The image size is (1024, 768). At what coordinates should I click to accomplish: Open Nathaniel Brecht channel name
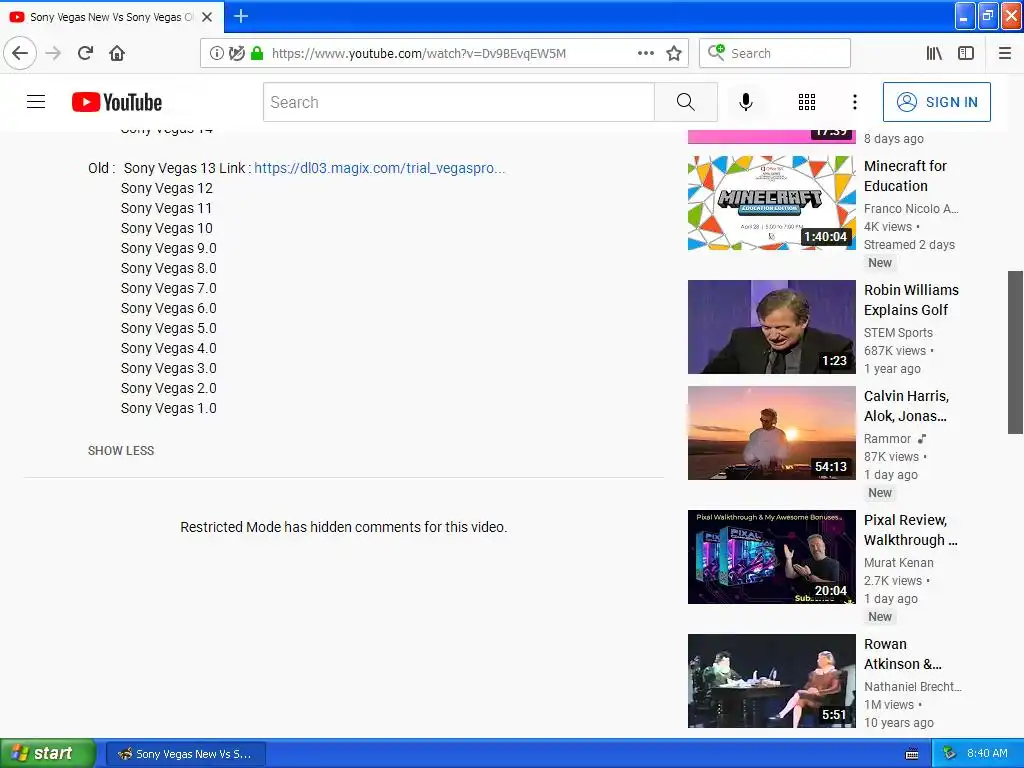pos(912,686)
